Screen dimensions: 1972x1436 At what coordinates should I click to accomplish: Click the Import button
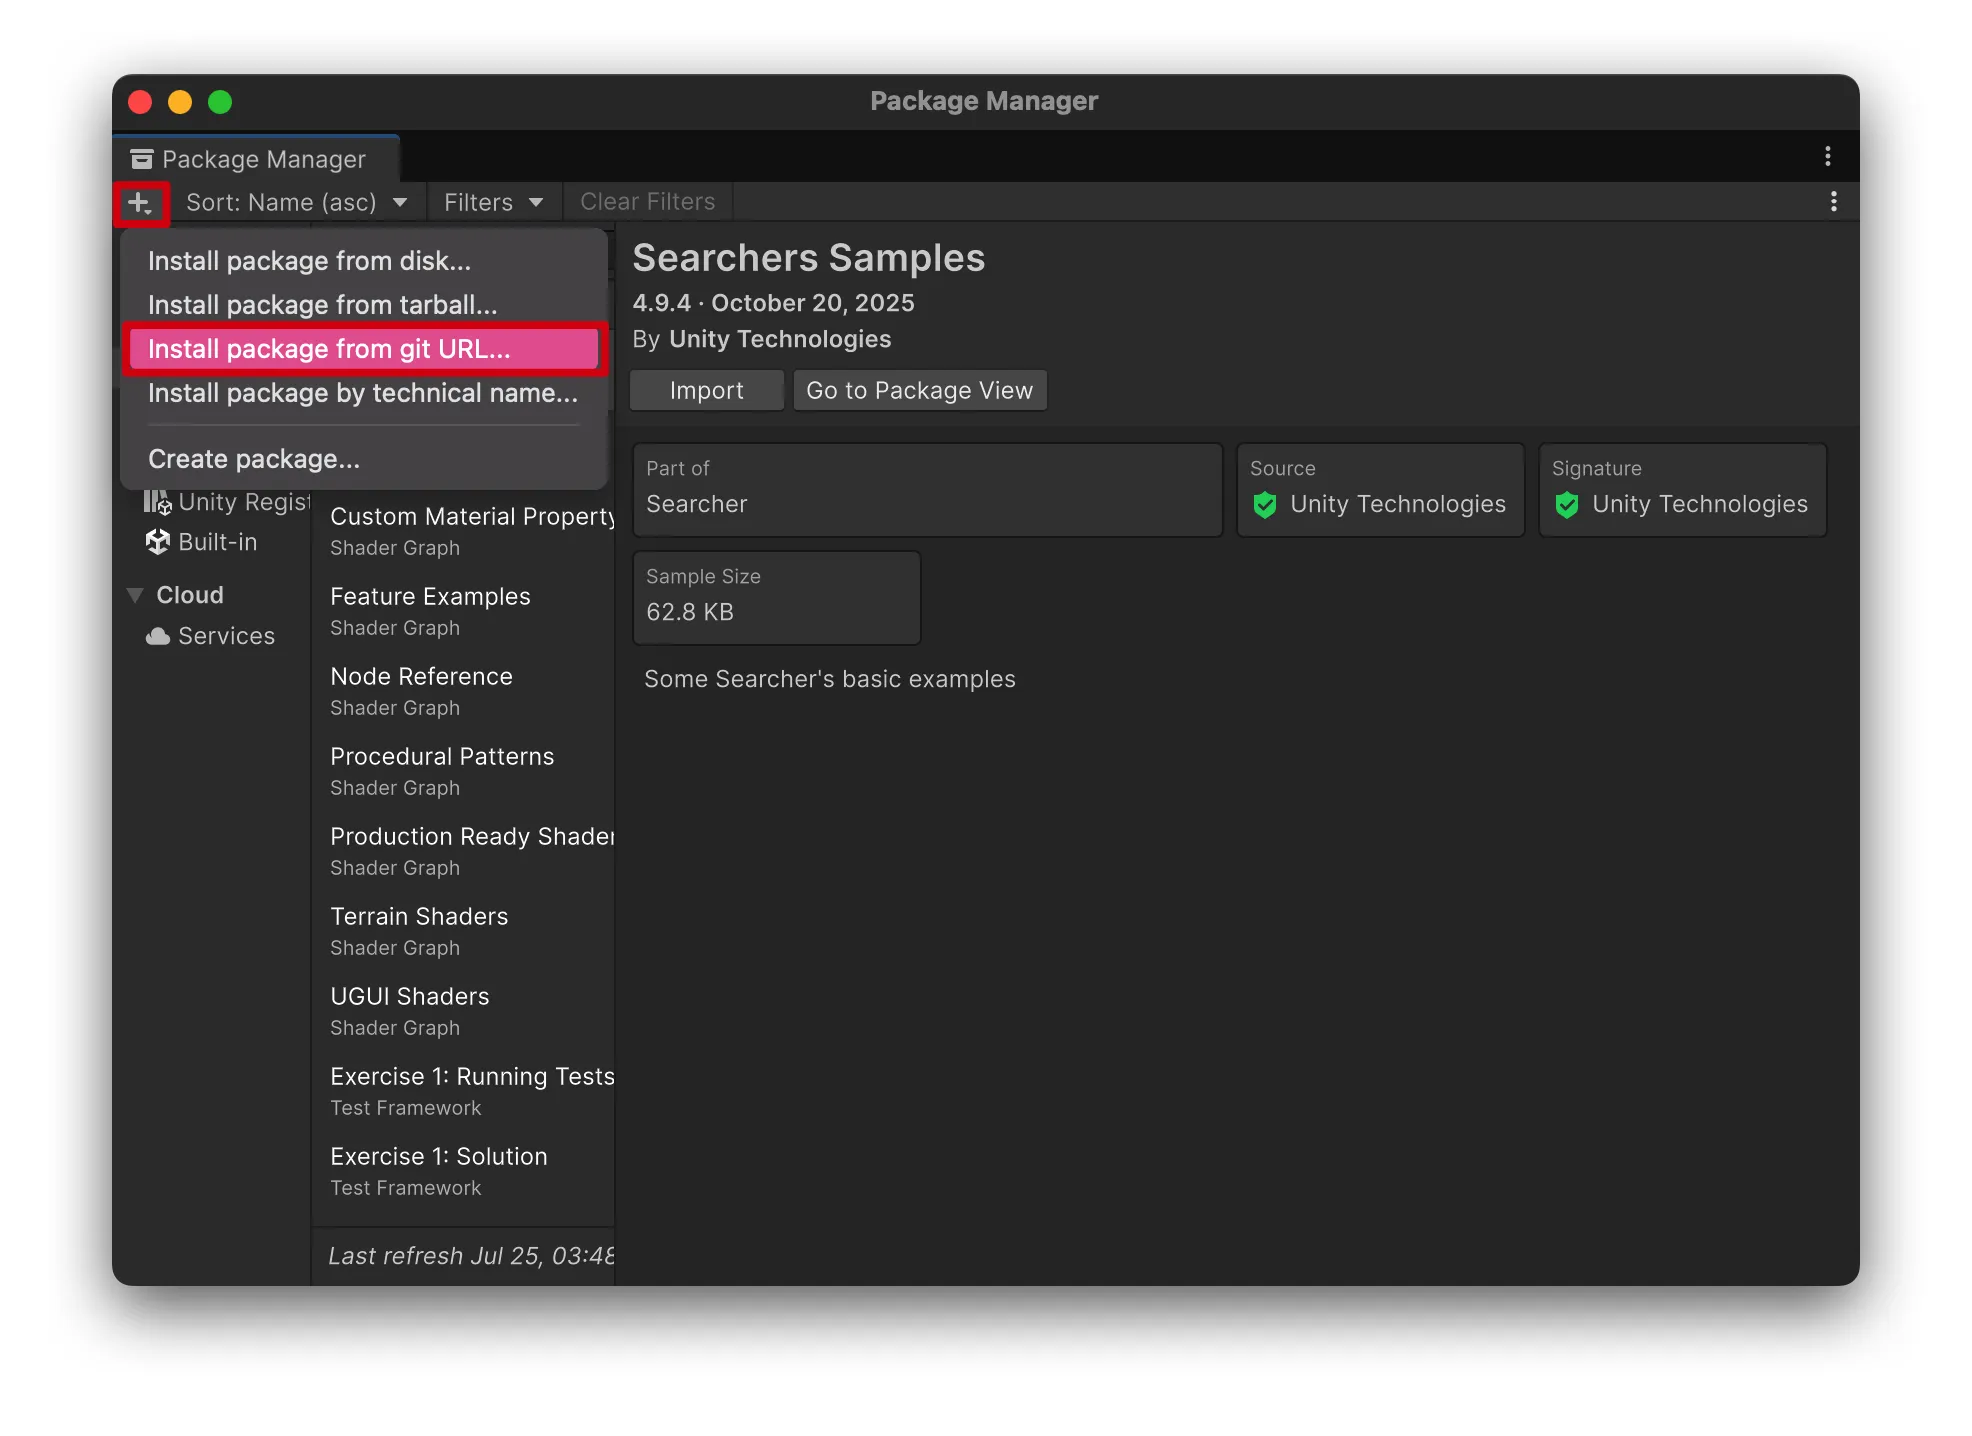click(707, 390)
